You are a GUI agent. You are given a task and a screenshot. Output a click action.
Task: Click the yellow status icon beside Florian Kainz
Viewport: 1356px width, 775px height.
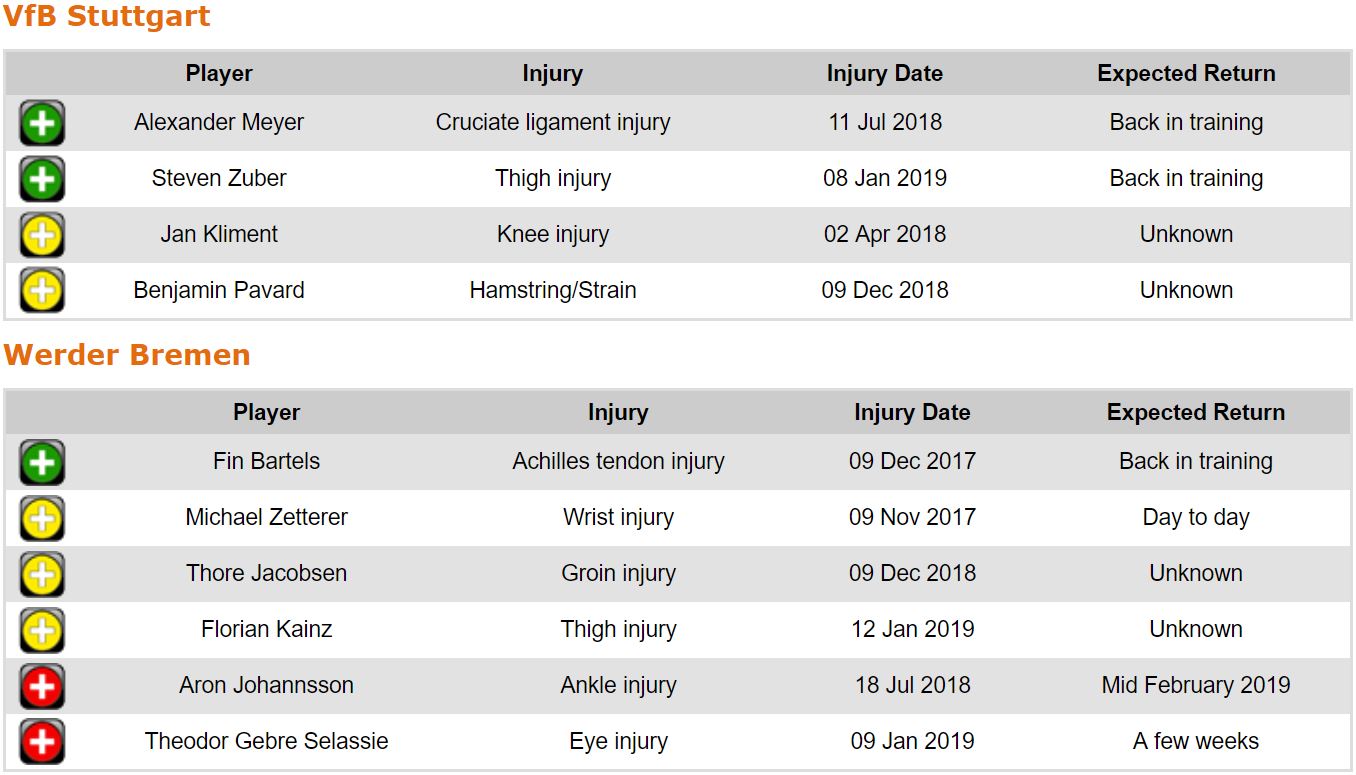[42, 631]
